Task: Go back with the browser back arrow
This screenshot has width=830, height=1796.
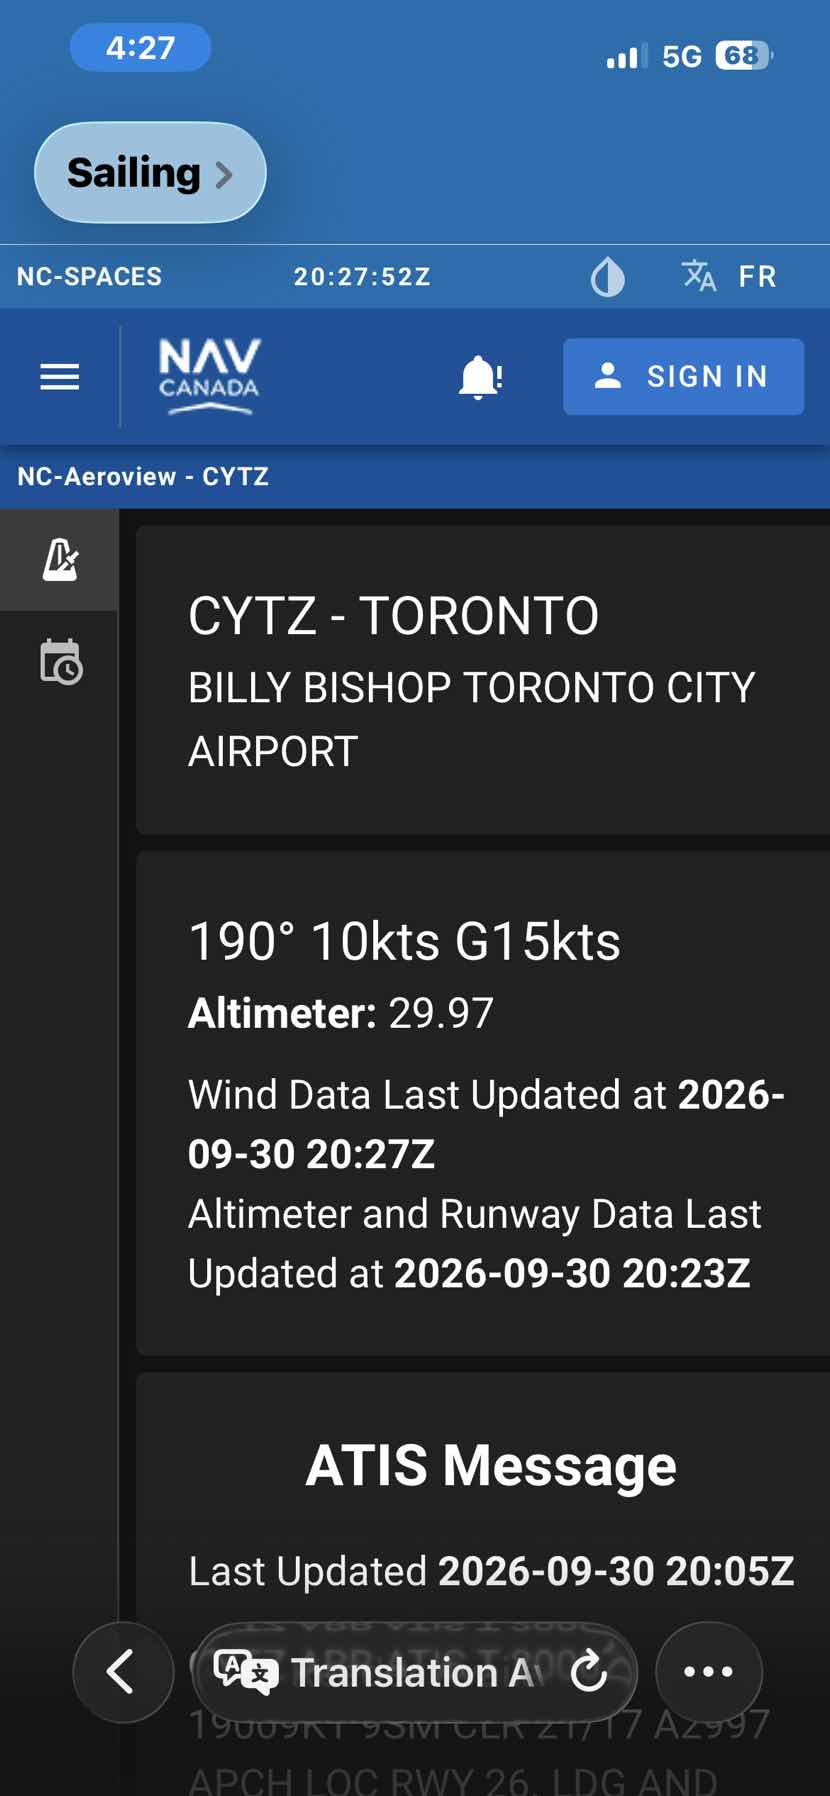Action: [123, 1672]
